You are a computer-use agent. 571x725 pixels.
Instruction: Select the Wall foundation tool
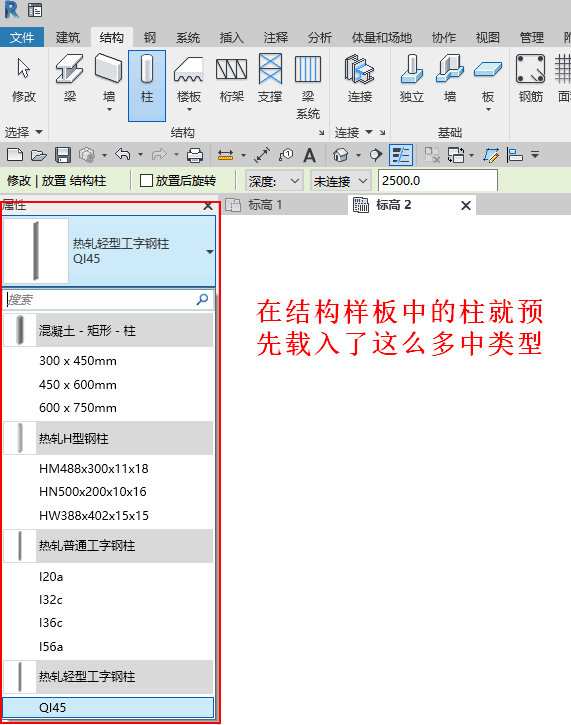pyautogui.click(x=450, y=80)
